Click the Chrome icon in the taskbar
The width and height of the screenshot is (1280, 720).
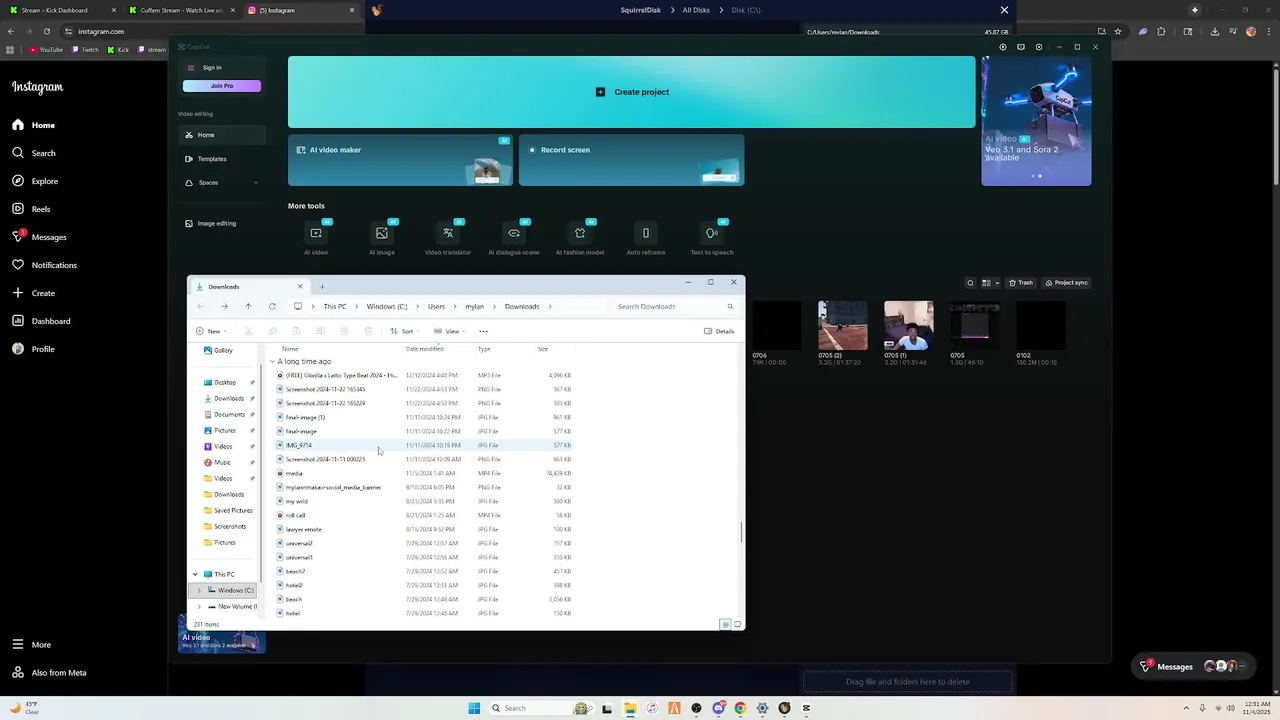[740, 708]
